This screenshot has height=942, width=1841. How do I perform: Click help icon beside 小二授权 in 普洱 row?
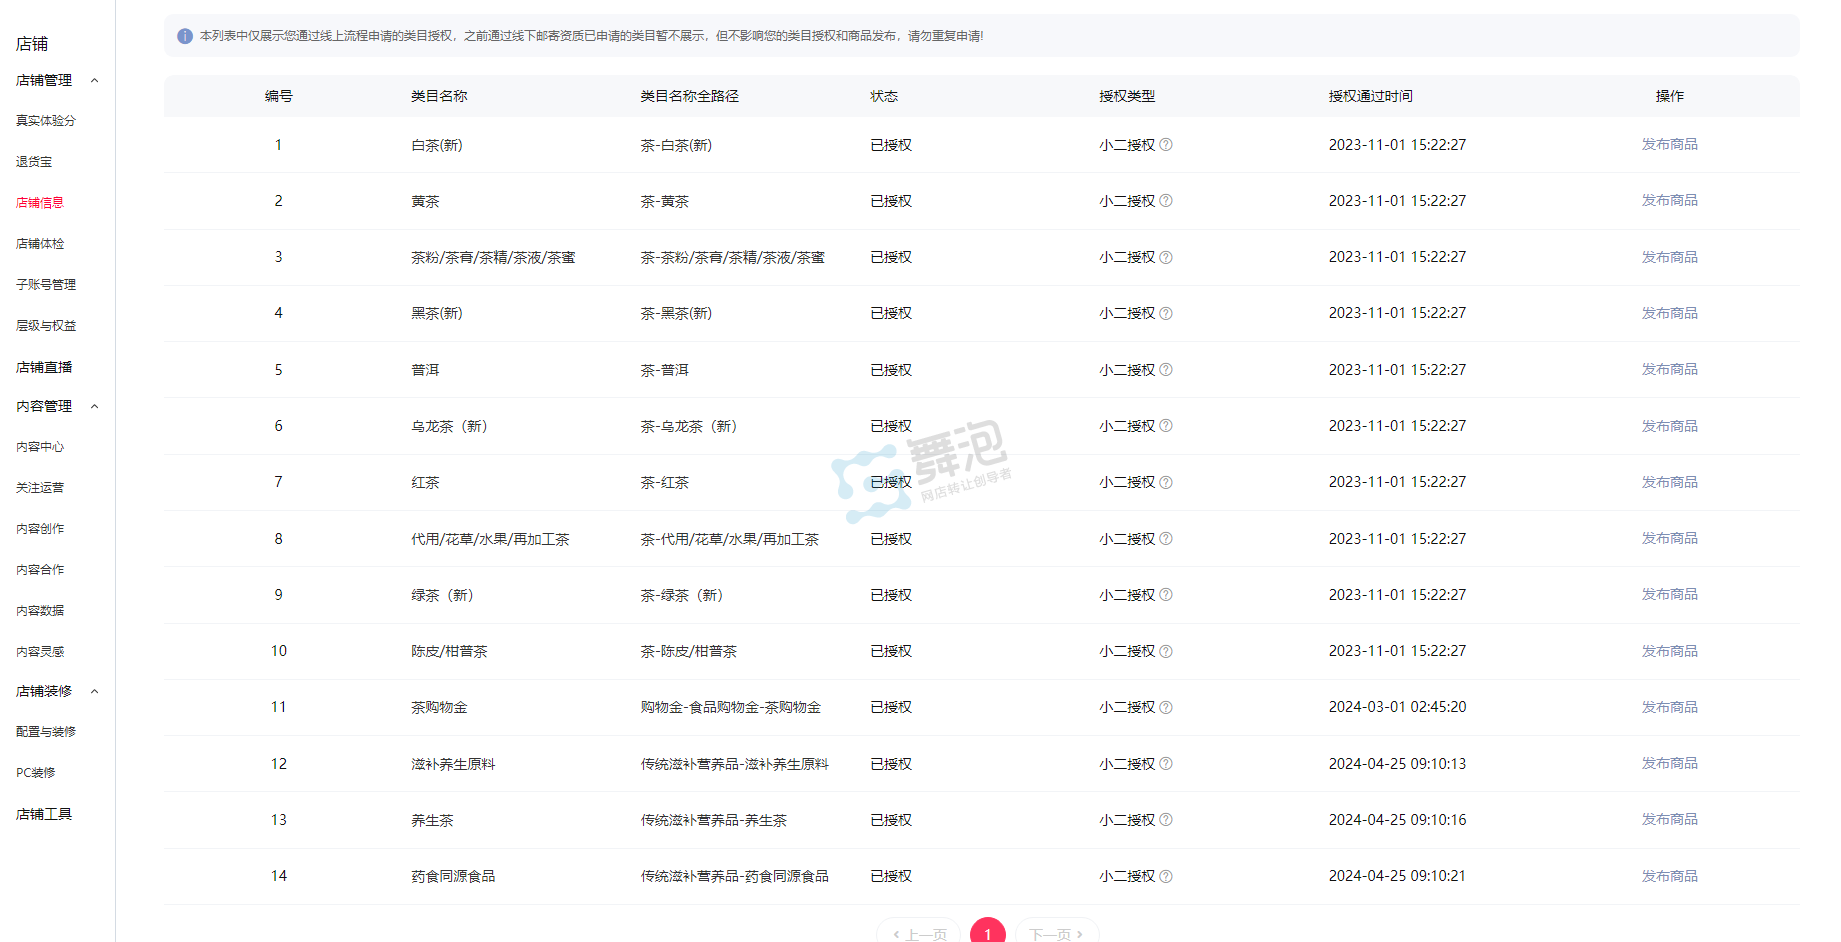click(x=1166, y=370)
